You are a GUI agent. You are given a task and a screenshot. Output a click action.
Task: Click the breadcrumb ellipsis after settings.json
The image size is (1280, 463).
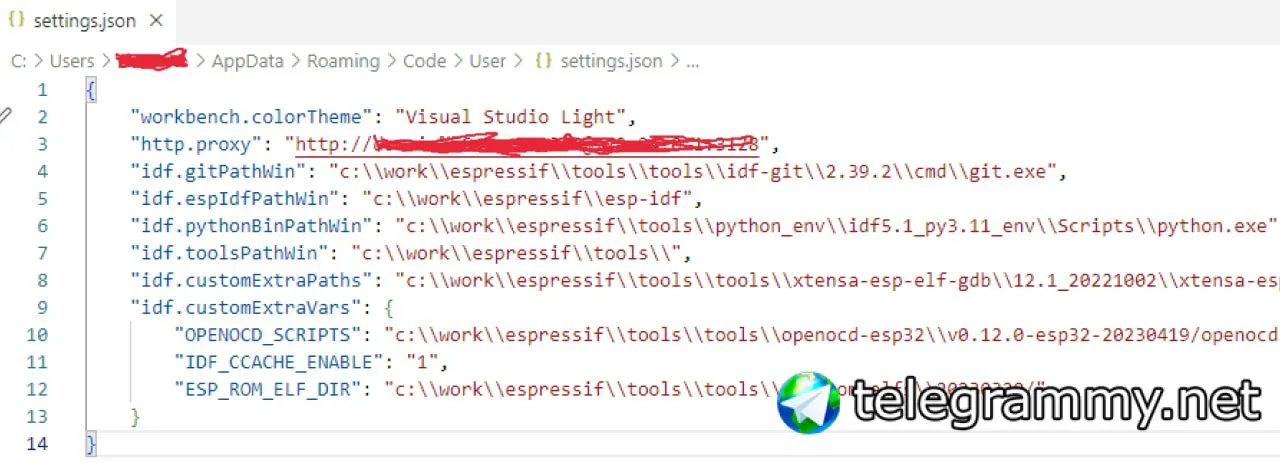coord(692,61)
